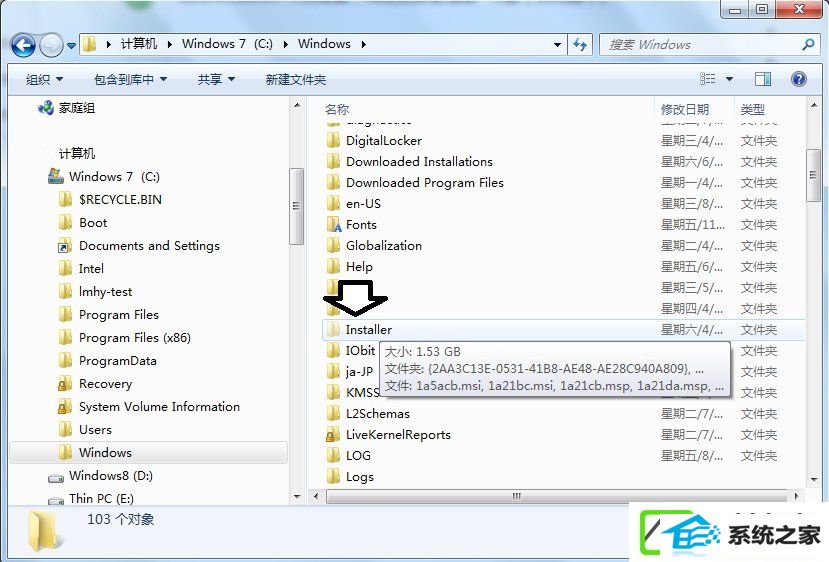The width and height of the screenshot is (829, 562).
Task: Sort by the 名称 column header
Action: click(337, 110)
